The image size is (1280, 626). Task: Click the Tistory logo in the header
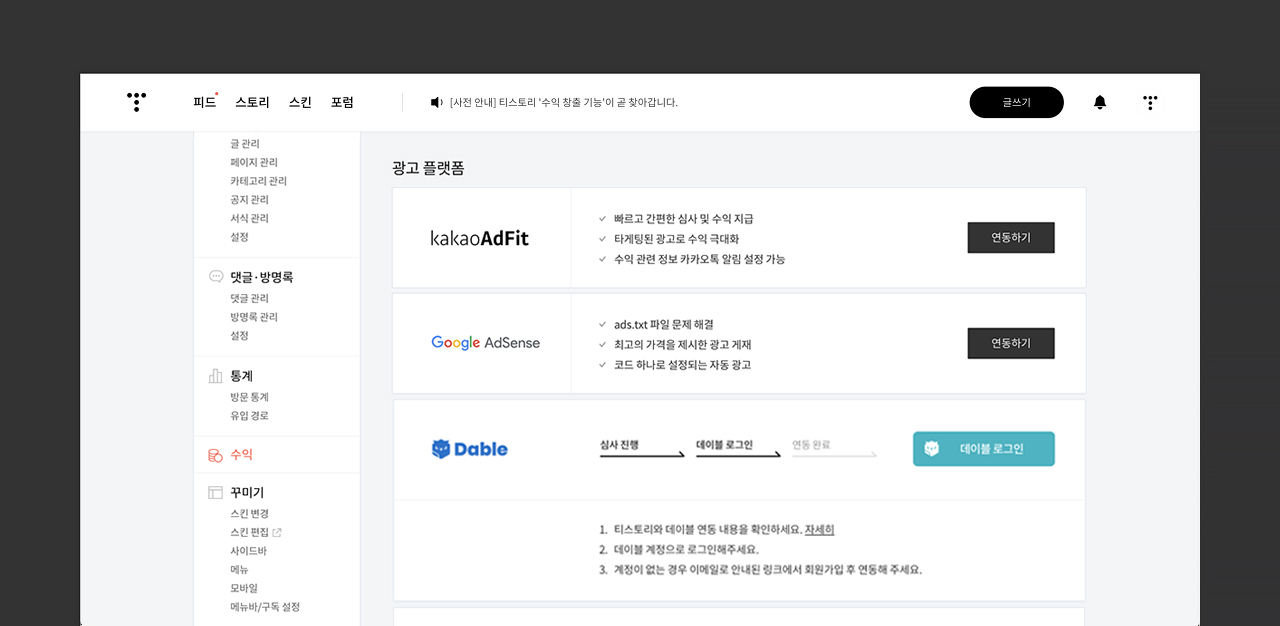(x=137, y=102)
